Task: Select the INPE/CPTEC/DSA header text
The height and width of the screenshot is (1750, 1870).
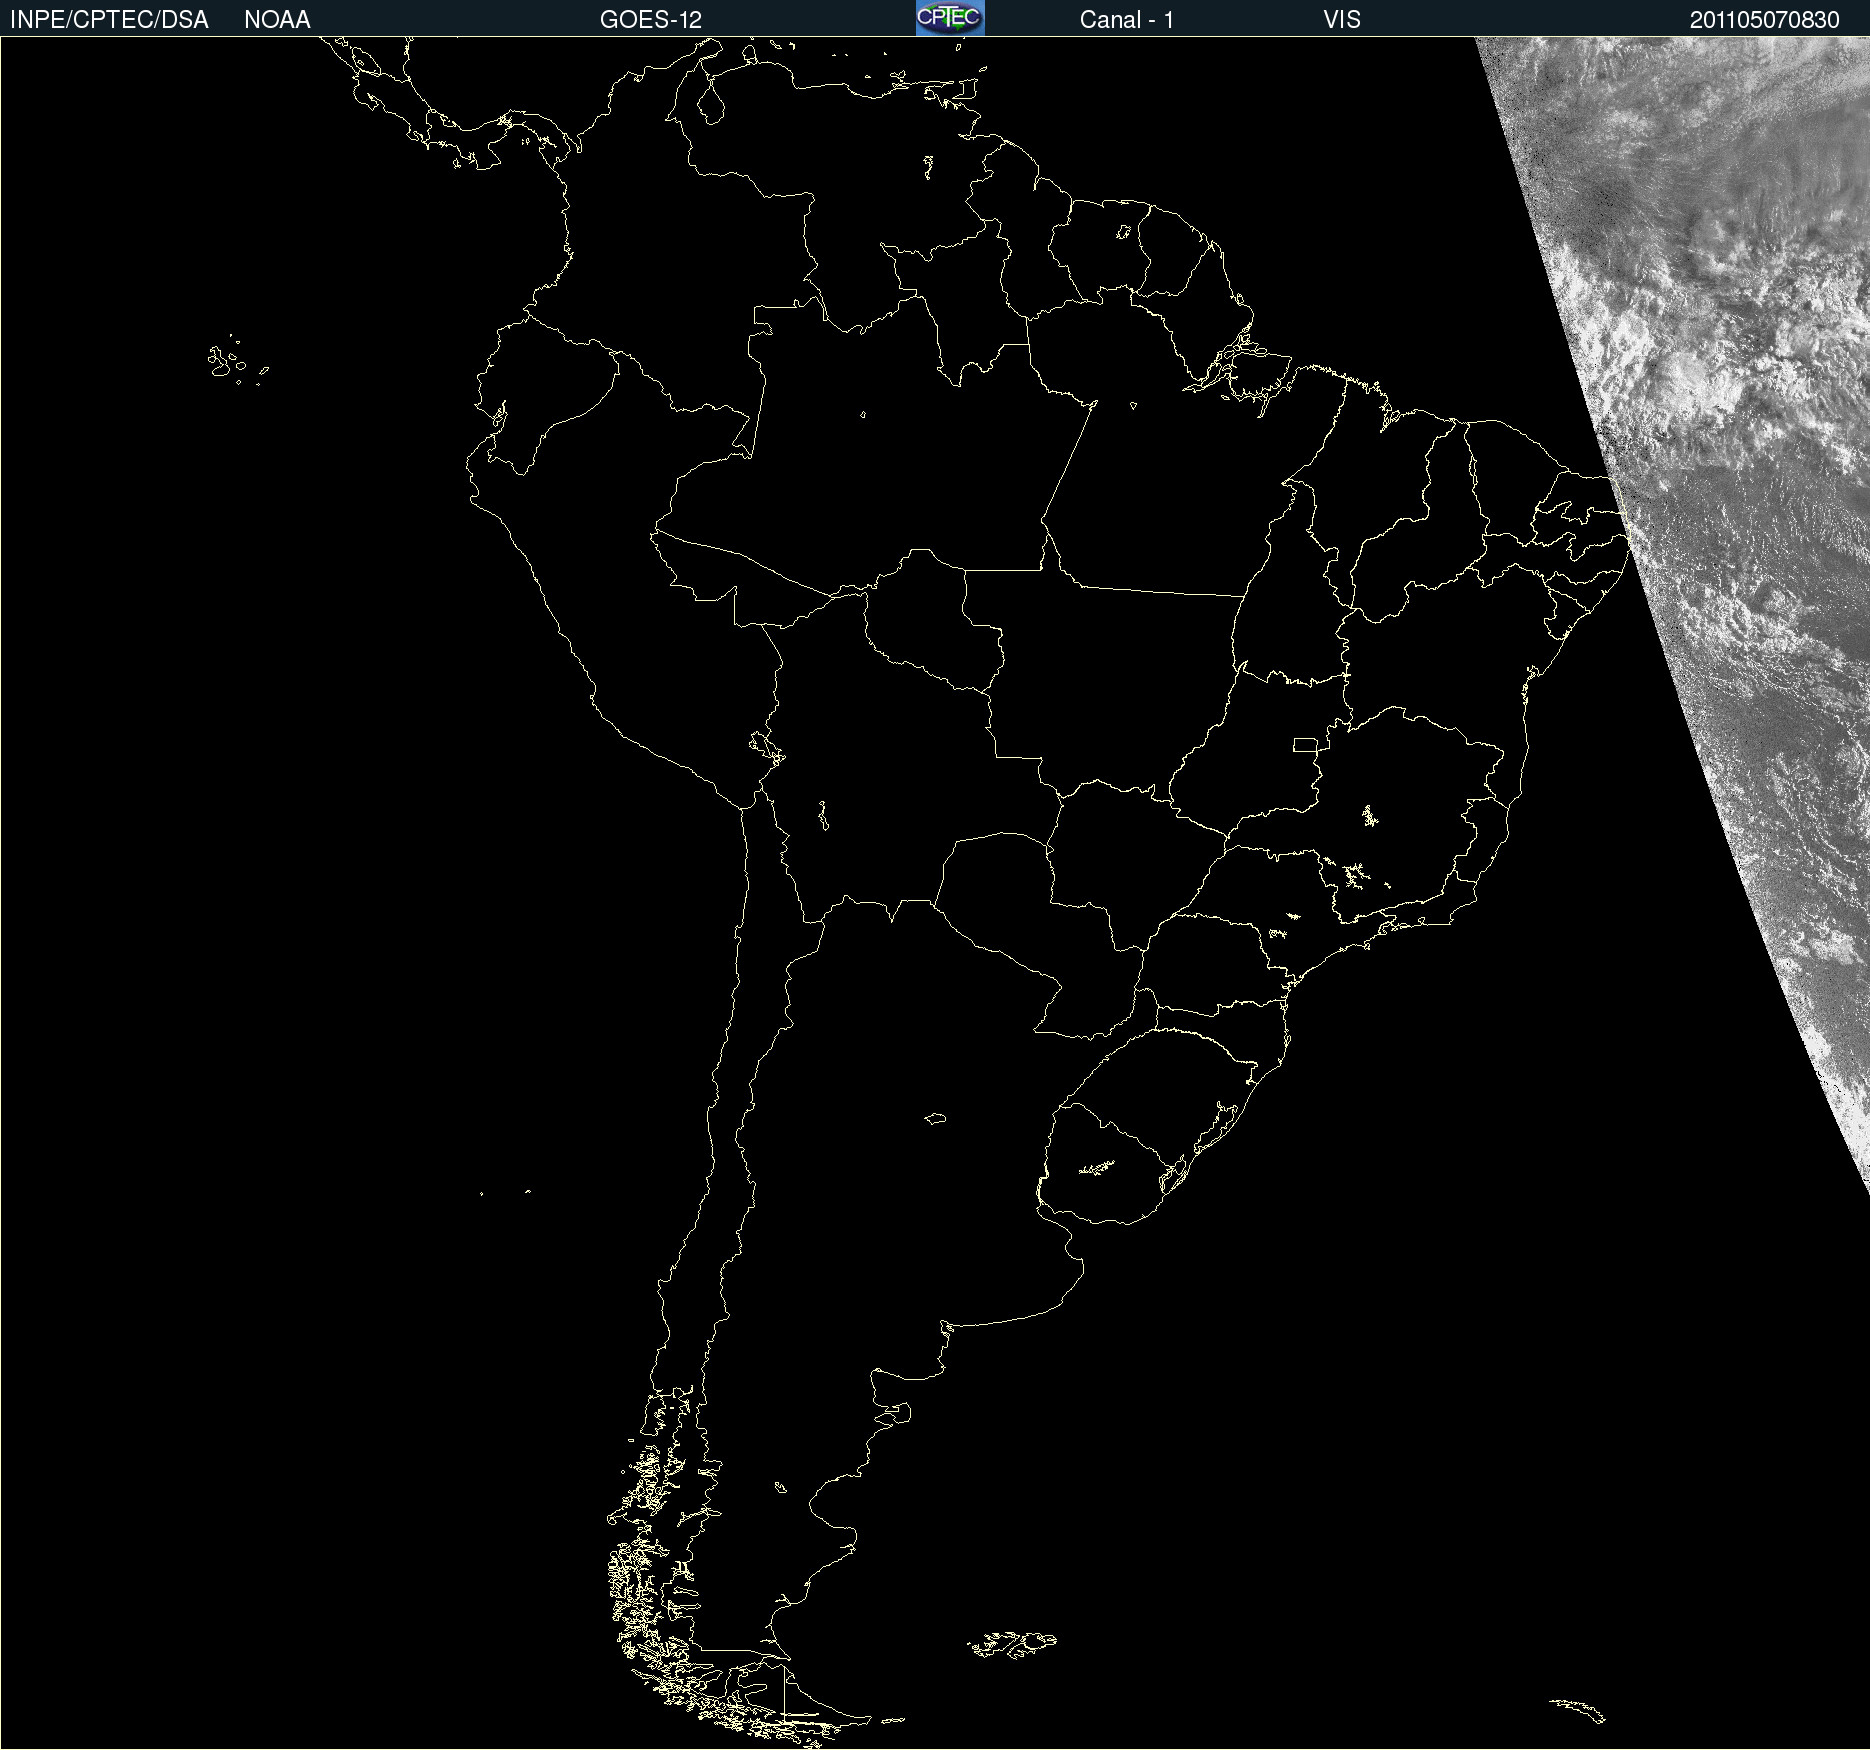Action: point(109,20)
